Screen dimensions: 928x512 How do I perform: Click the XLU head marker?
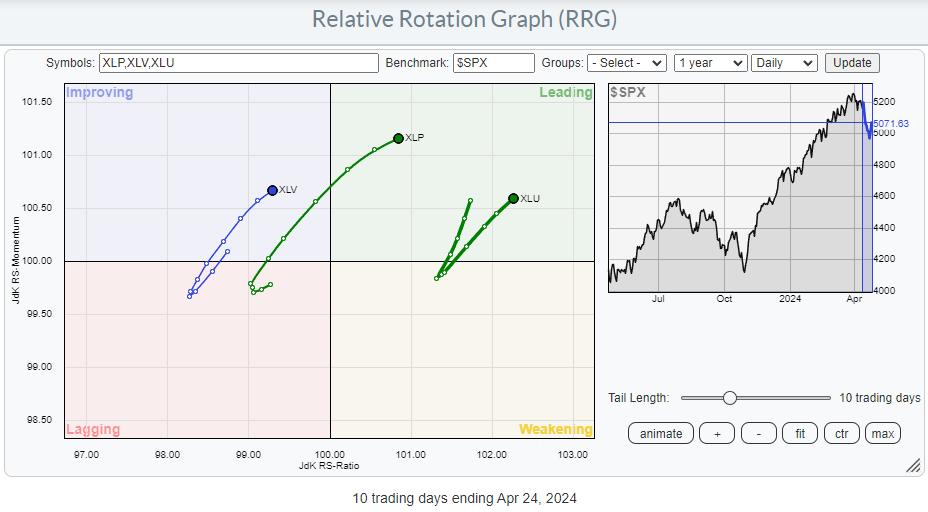pyautogui.click(x=513, y=198)
